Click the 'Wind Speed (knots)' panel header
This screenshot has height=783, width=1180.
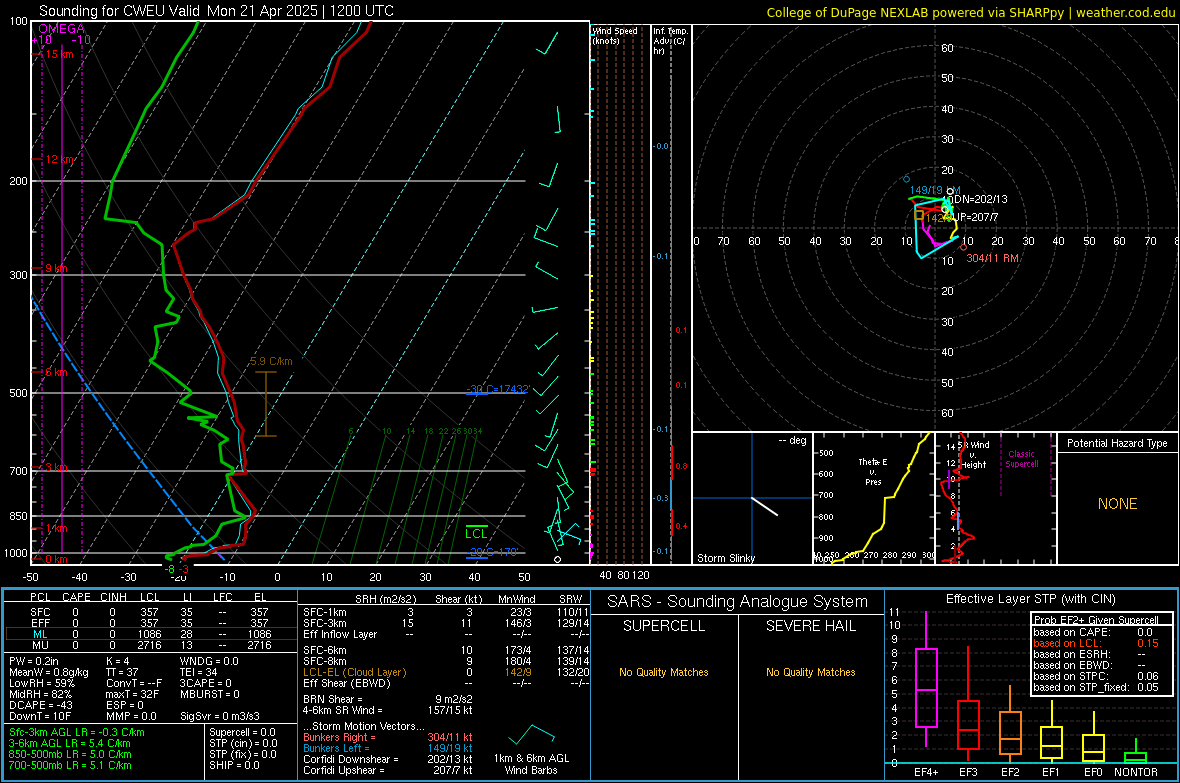point(615,35)
